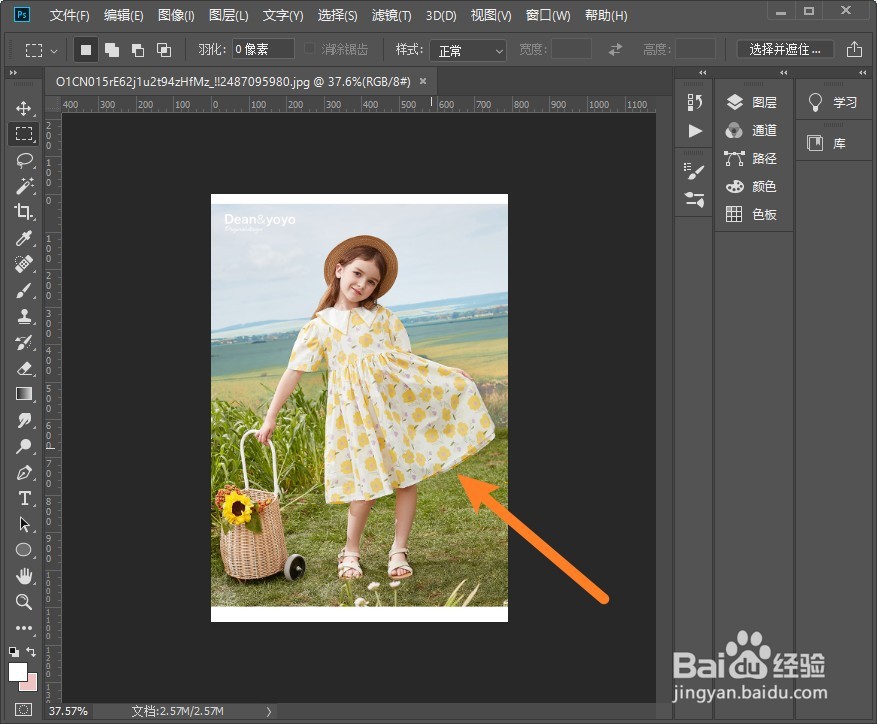The width and height of the screenshot is (877, 724).
Task: Pick the Eyedropper tool
Action: [24, 238]
